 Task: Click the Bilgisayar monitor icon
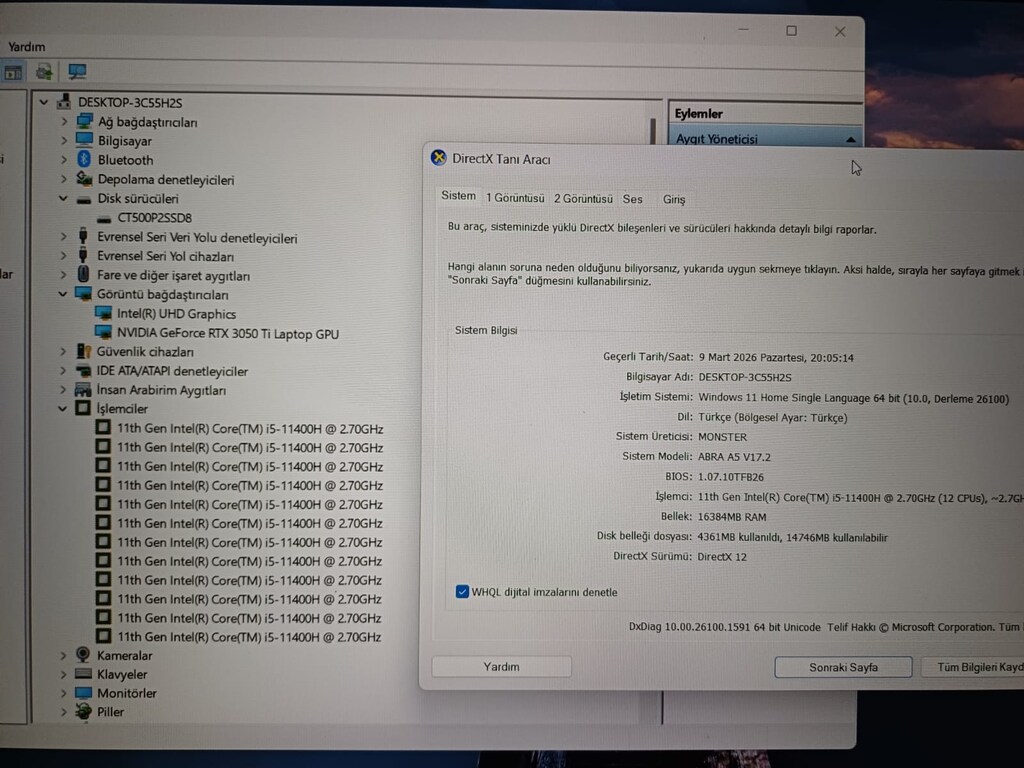(x=84, y=140)
